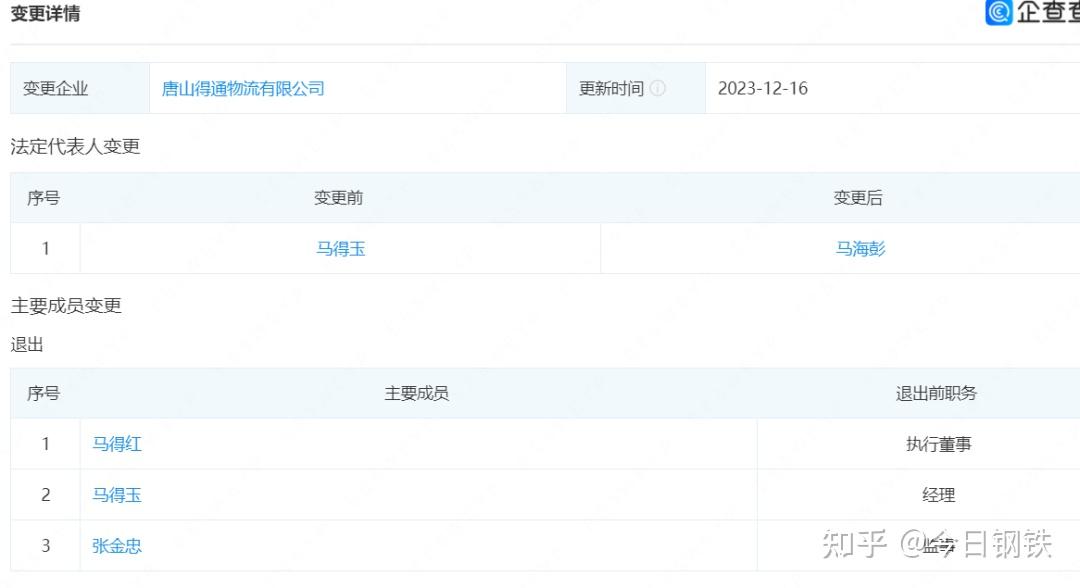This screenshot has height=588, width=1080.
Task: Click the 序号 header in the 退出 table
Action: pos(43,393)
